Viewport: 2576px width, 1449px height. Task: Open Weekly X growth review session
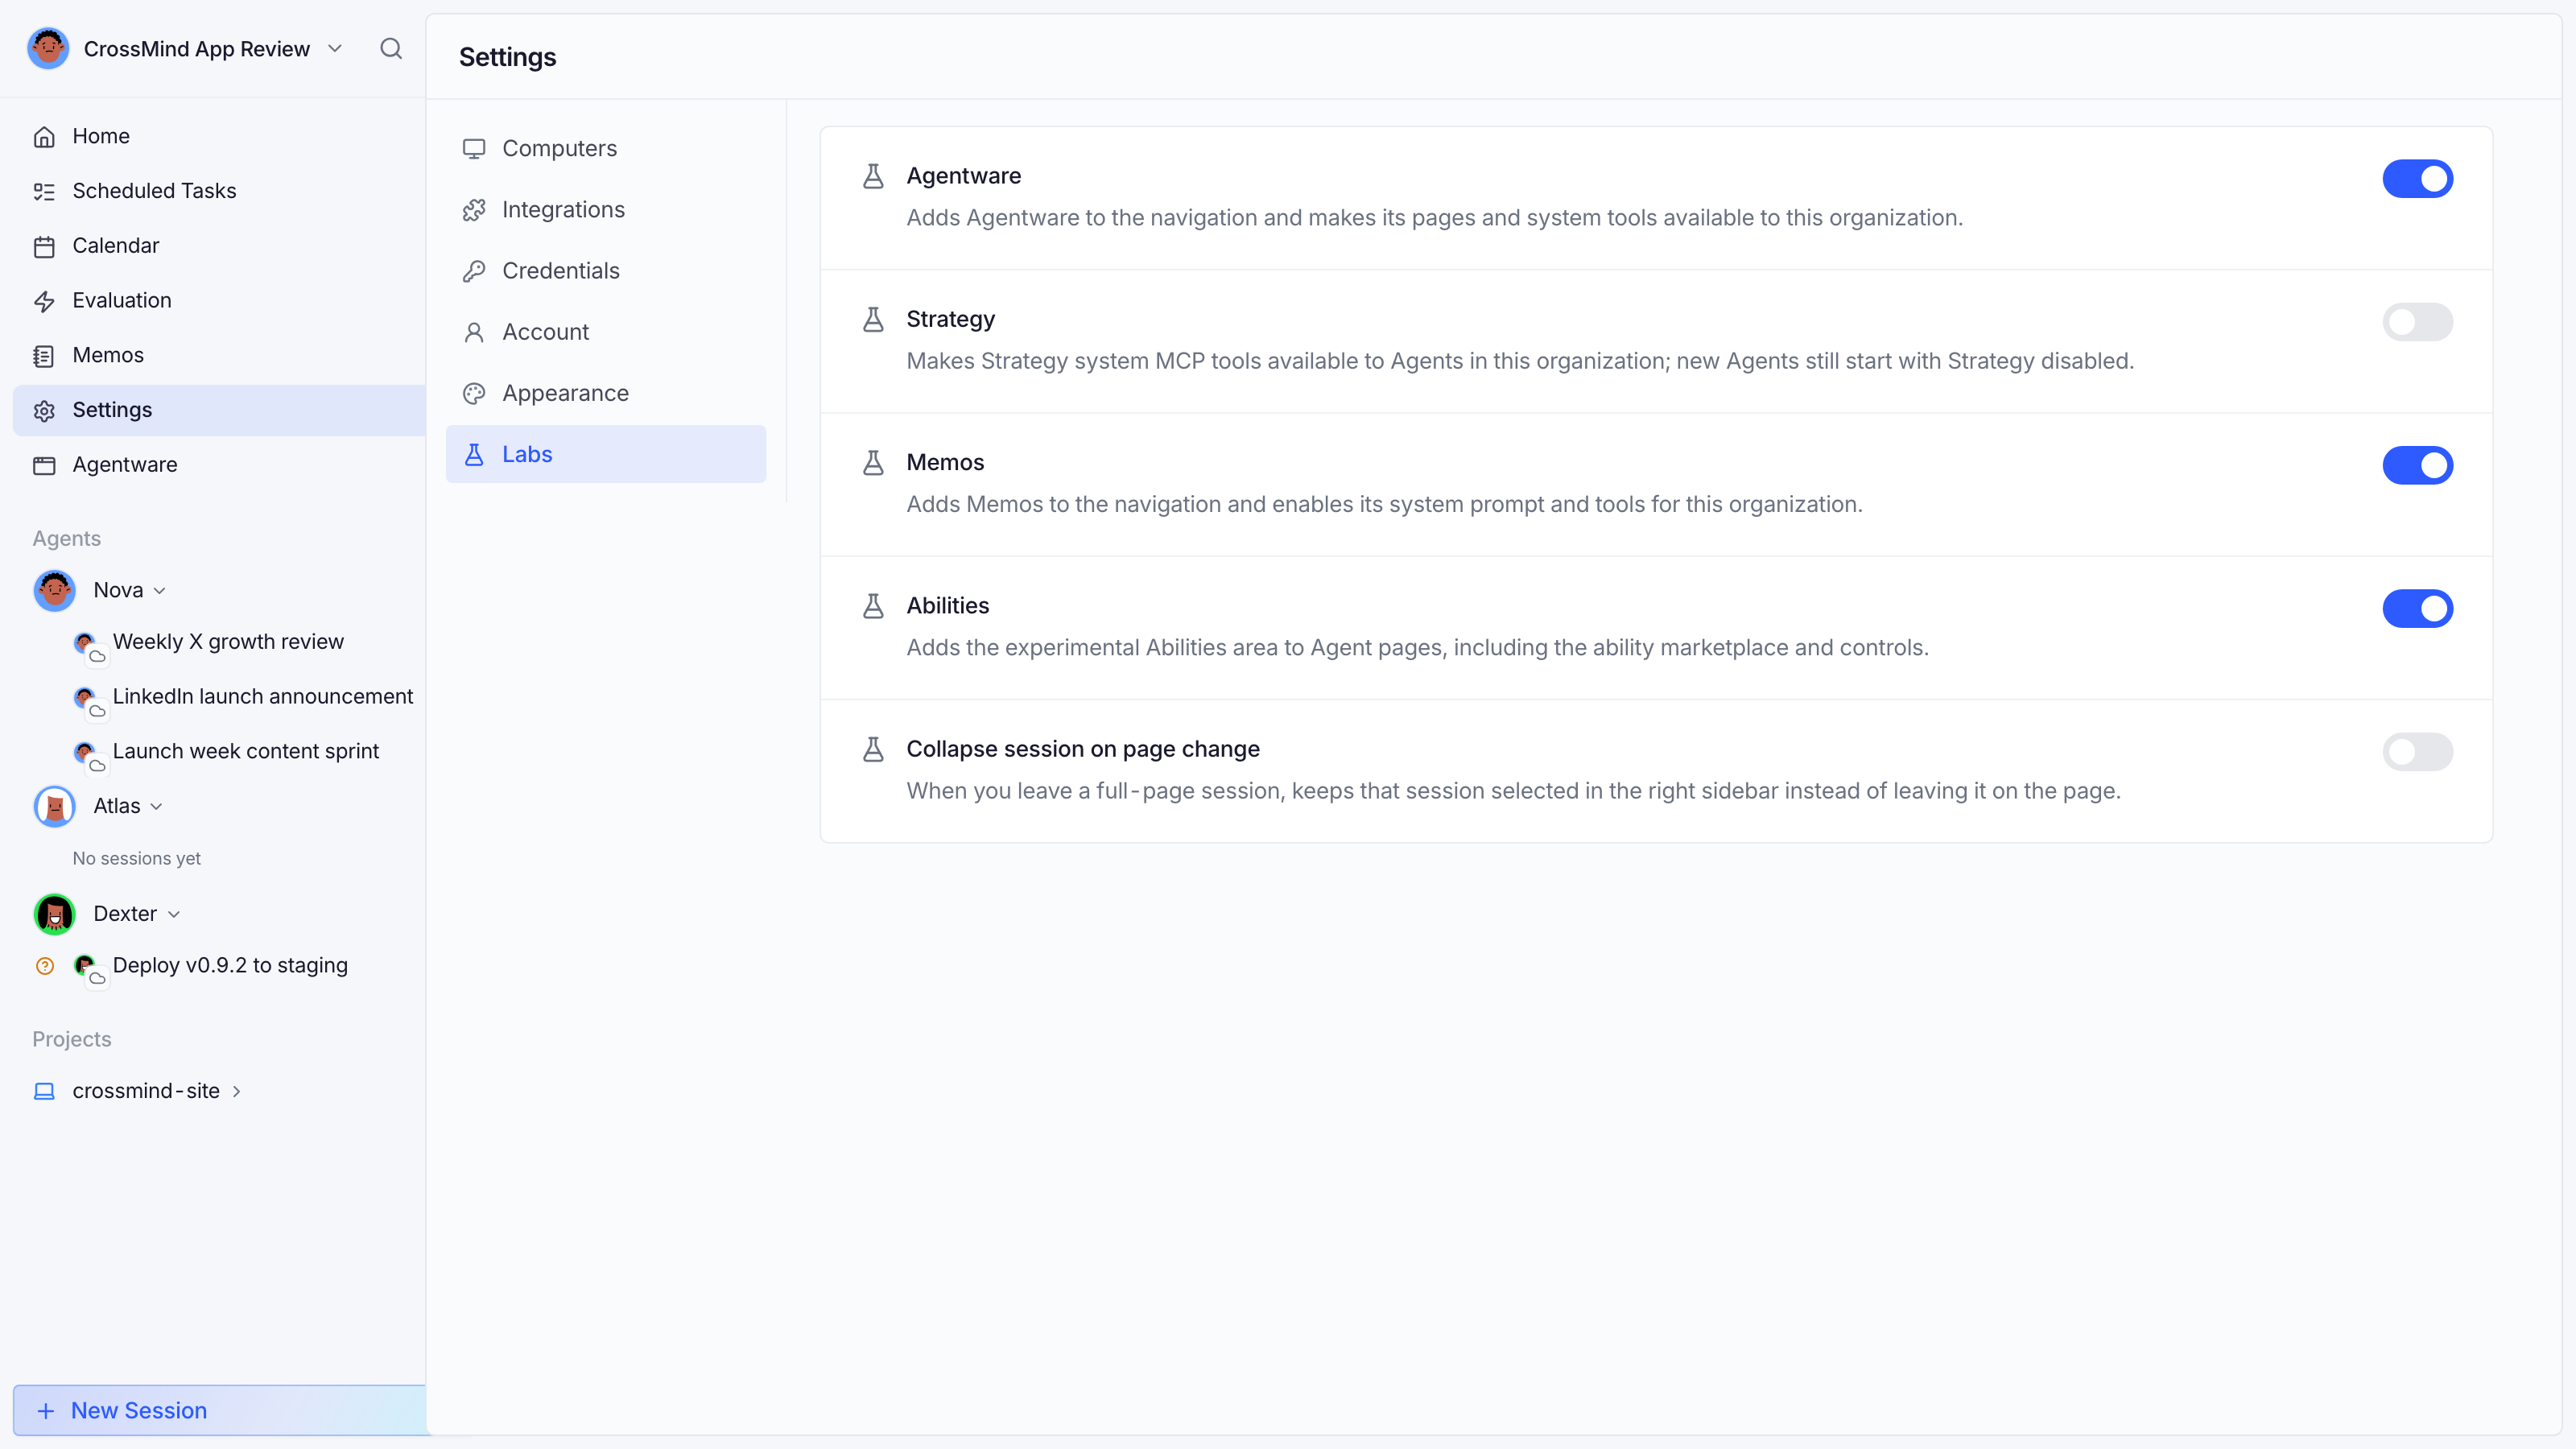pyautogui.click(x=228, y=642)
